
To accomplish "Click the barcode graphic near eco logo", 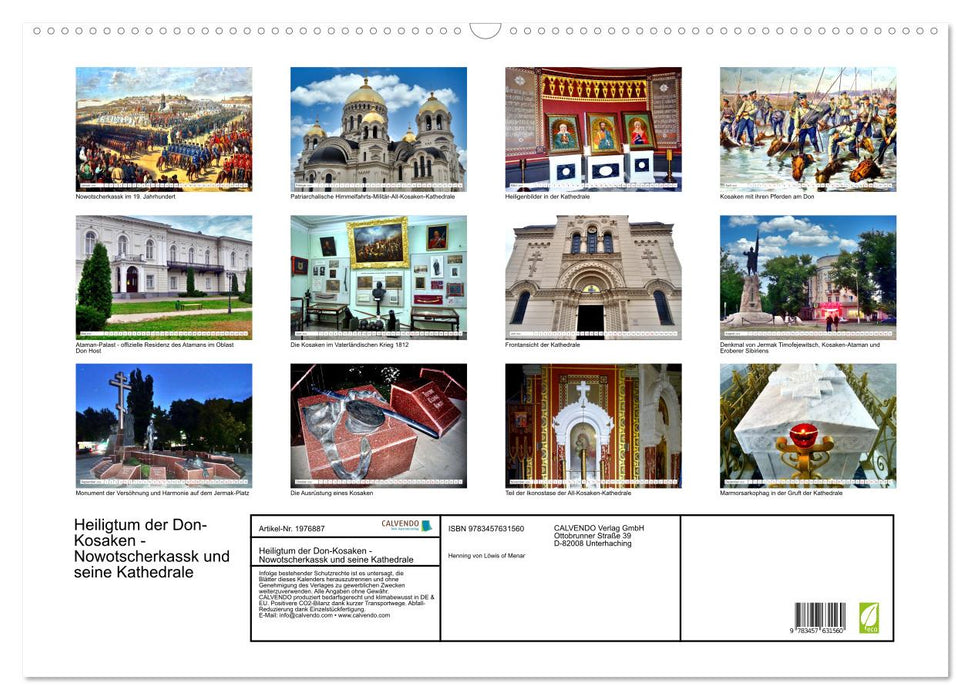I will (820, 615).
